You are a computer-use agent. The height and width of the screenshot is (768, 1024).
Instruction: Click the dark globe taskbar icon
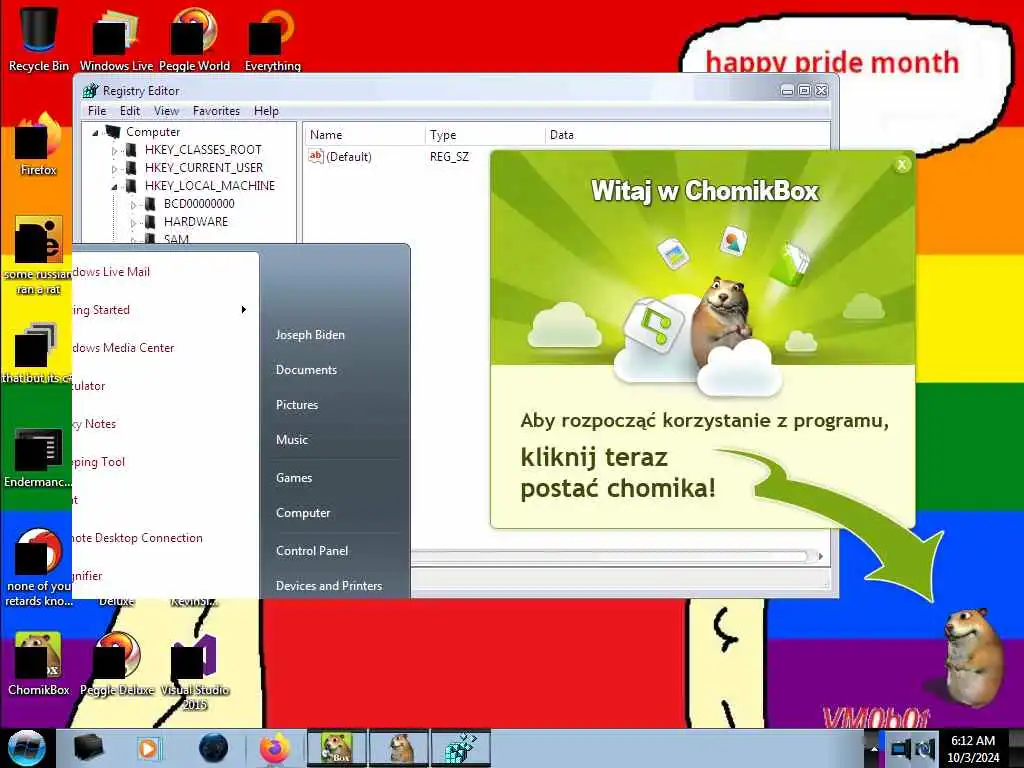[x=214, y=748]
